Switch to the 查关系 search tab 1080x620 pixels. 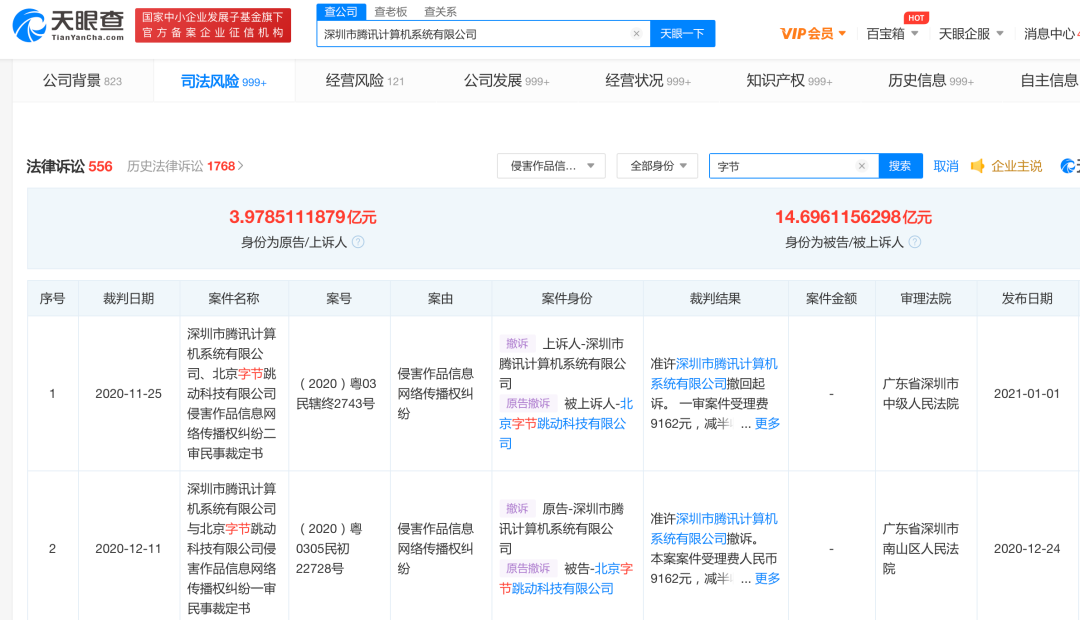(x=440, y=12)
